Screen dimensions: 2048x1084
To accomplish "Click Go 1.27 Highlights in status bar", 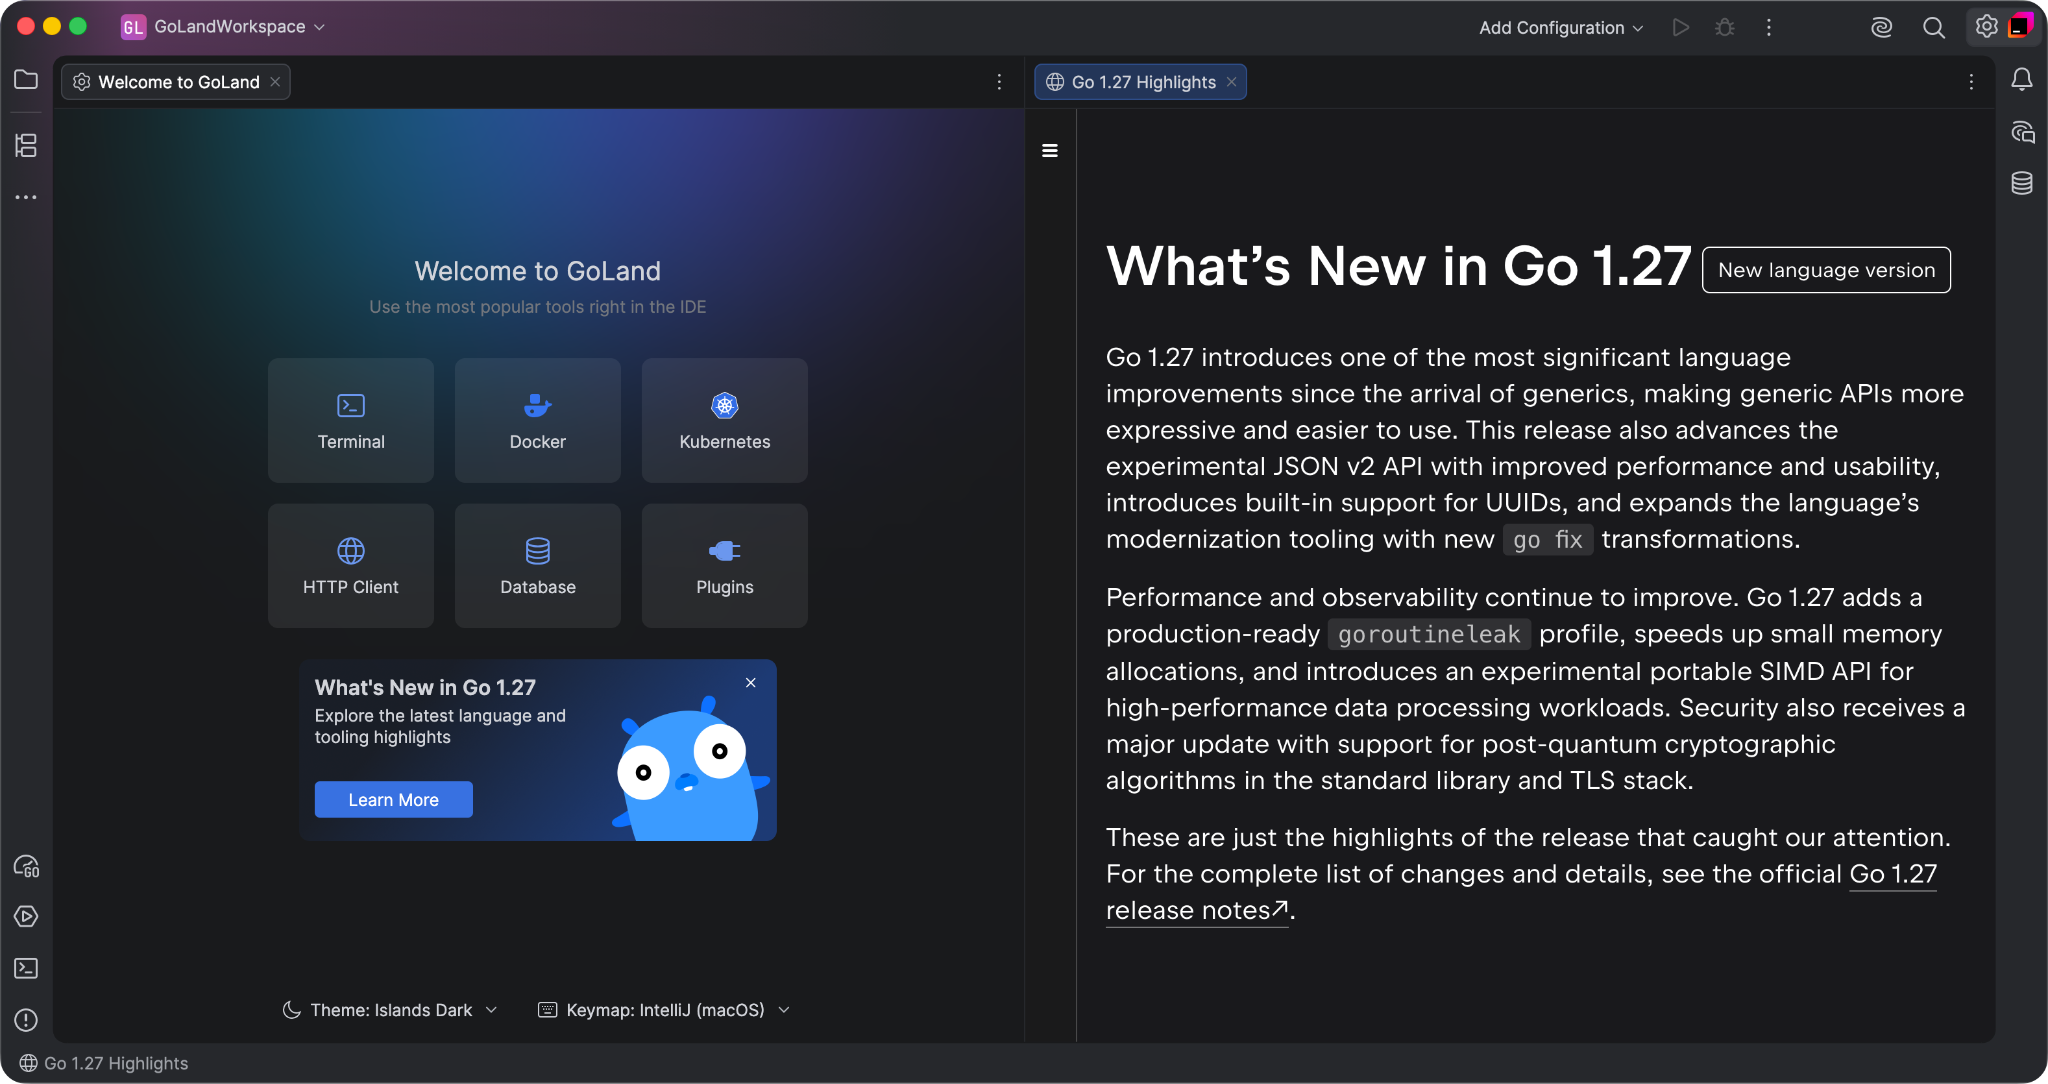I will click(x=104, y=1063).
